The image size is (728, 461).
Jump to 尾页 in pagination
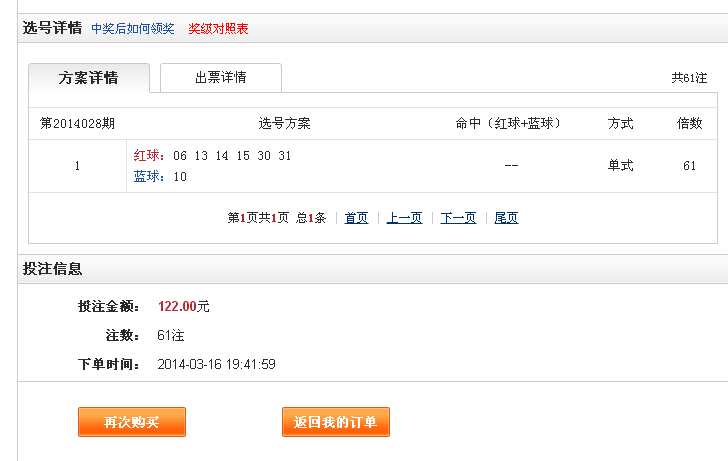tap(506, 218)
